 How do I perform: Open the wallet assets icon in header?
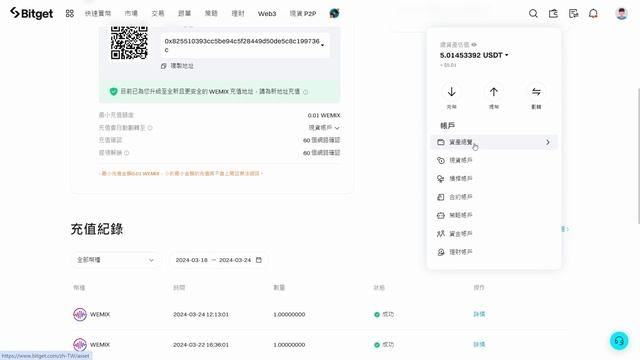(553, 13)
